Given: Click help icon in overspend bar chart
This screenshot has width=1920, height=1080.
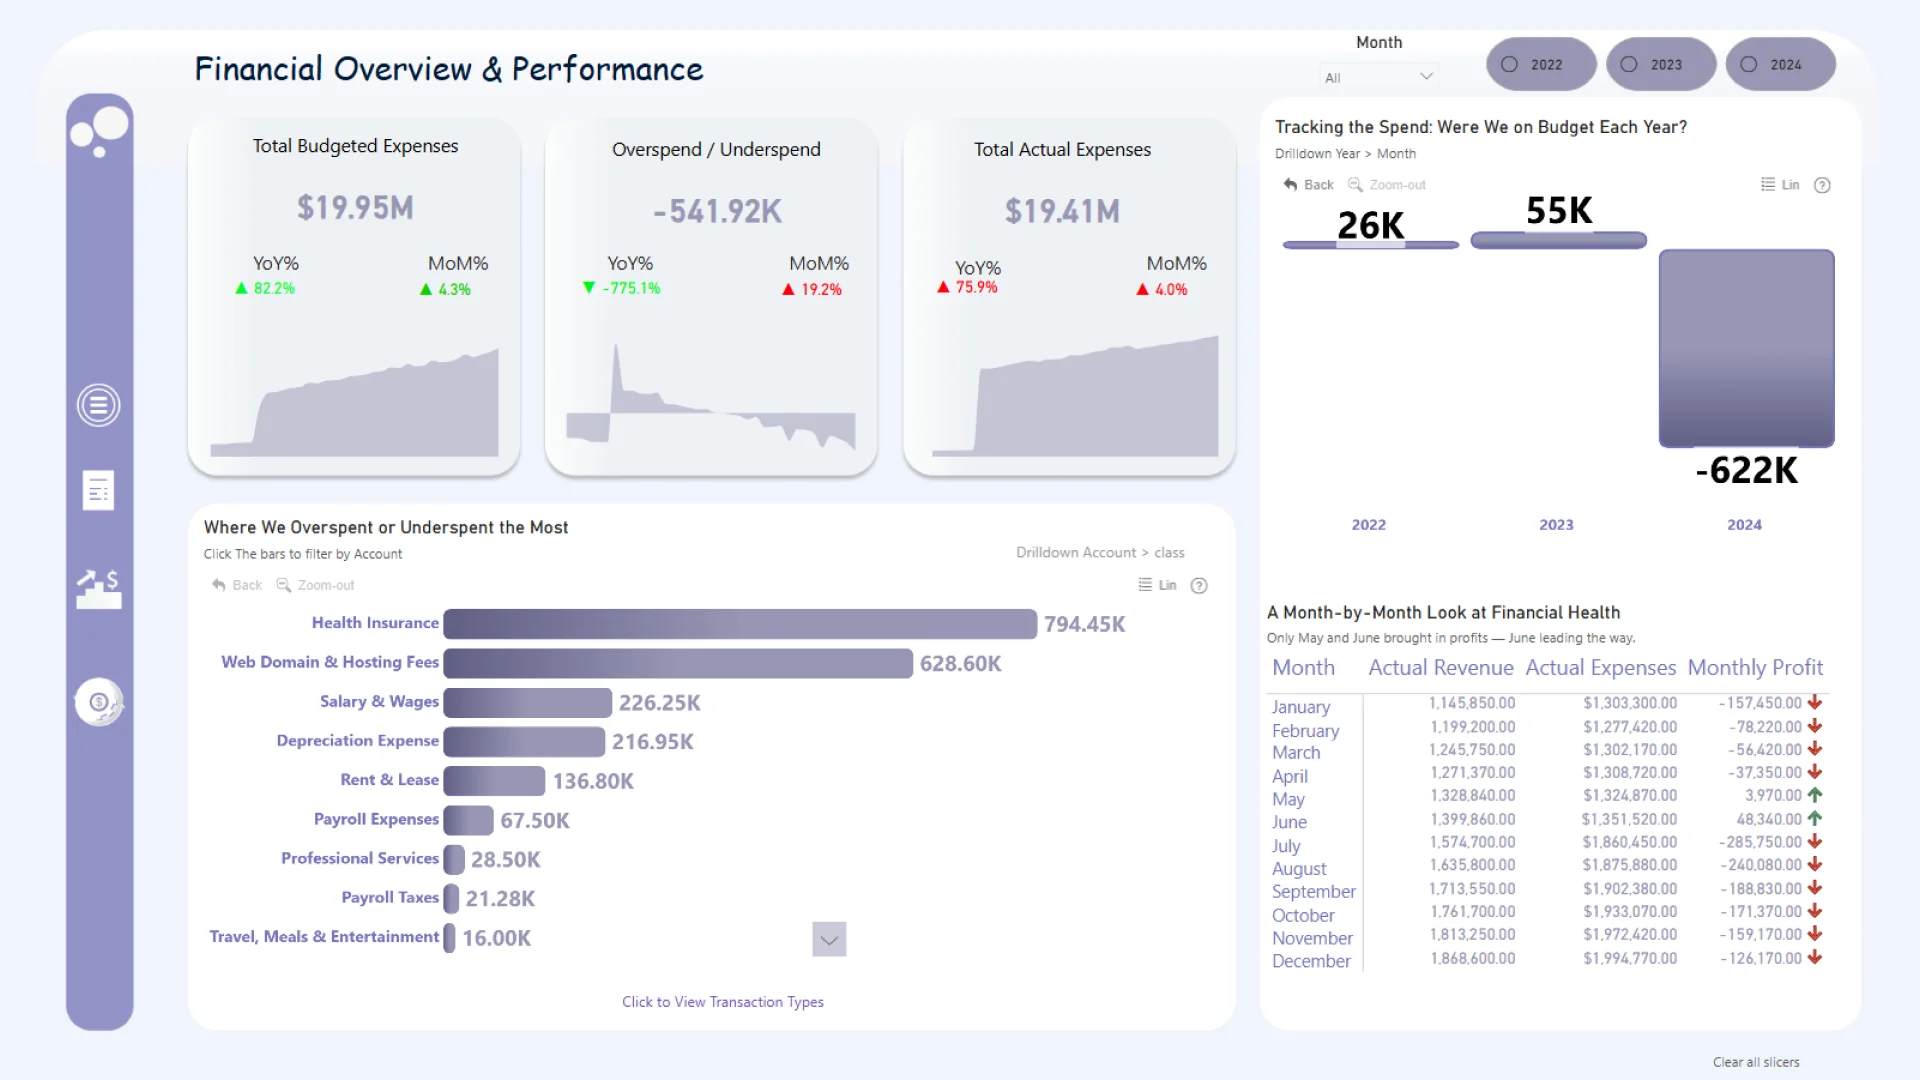Looking at the screenshot, I should click(x=1199, y=586).
